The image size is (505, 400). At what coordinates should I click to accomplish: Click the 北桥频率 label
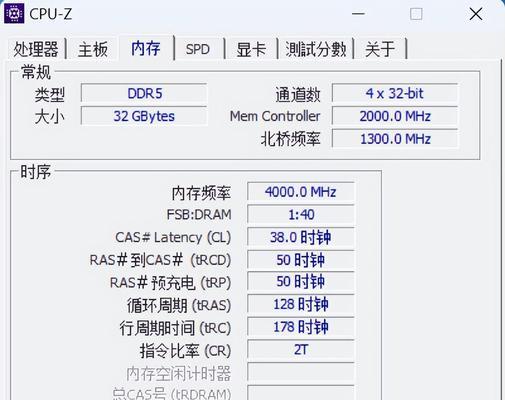point(290,139)
